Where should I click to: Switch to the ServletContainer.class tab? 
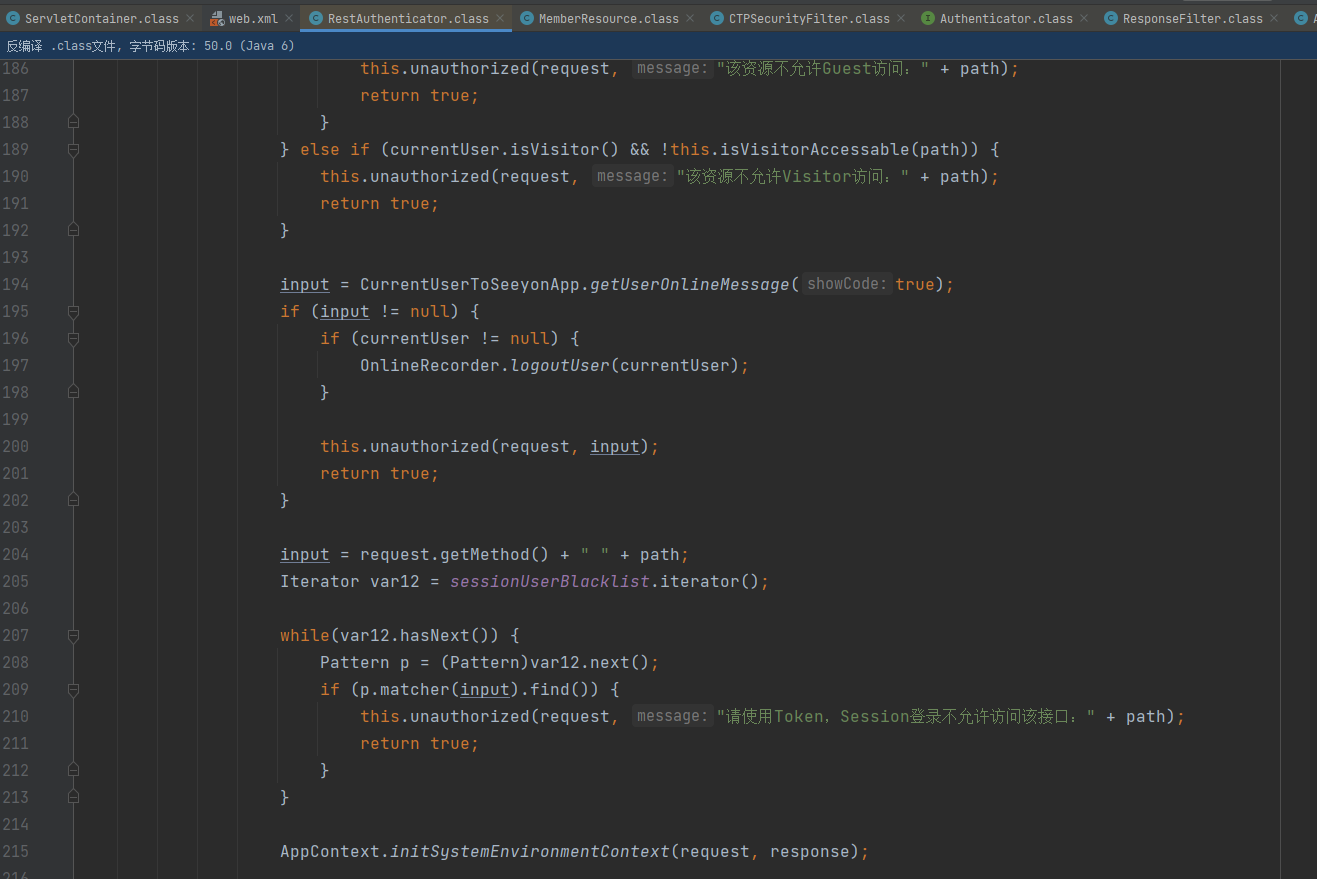[x=101, y=18]
